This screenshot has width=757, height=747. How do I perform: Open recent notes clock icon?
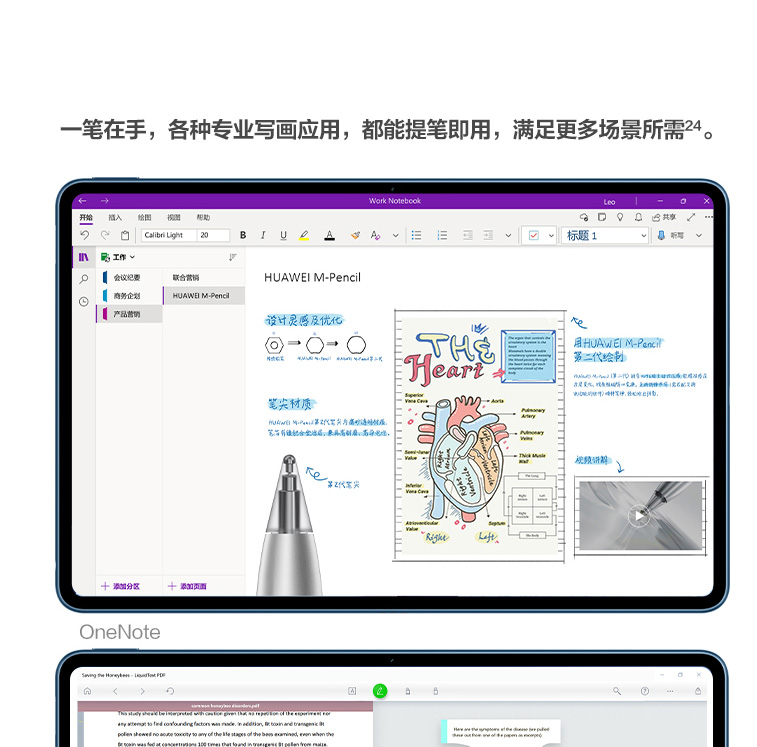pos(84,302)
